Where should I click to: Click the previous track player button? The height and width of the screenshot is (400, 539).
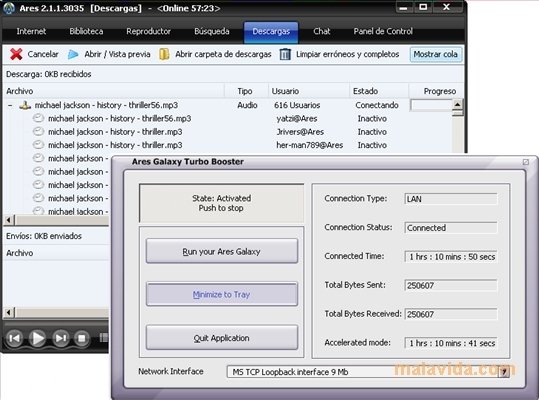14,338
